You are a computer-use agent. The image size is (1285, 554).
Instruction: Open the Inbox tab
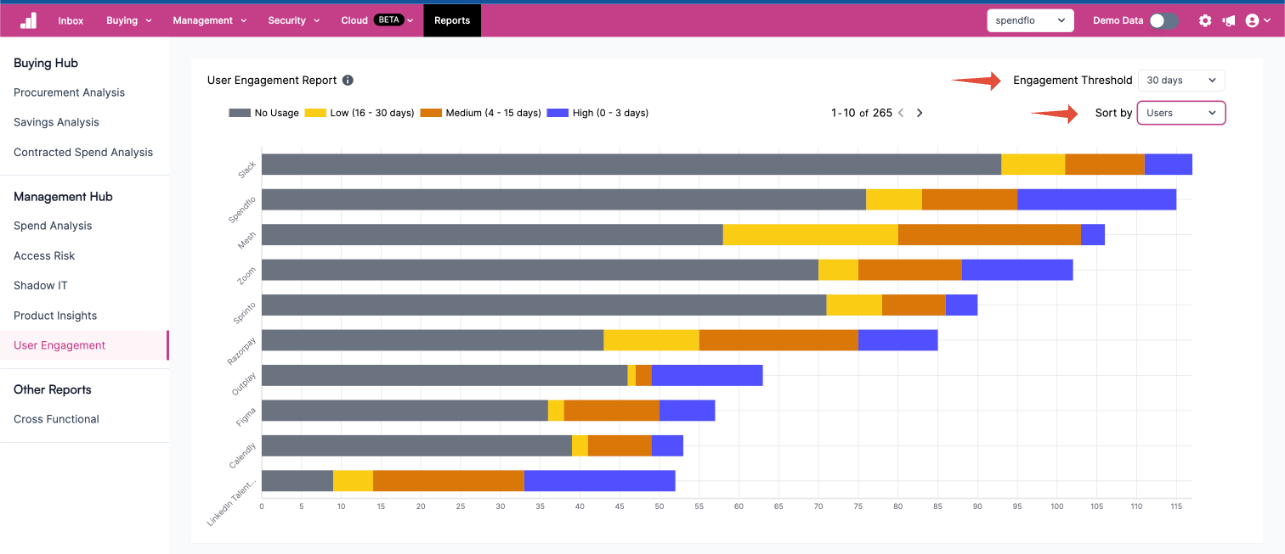[71, 20]
